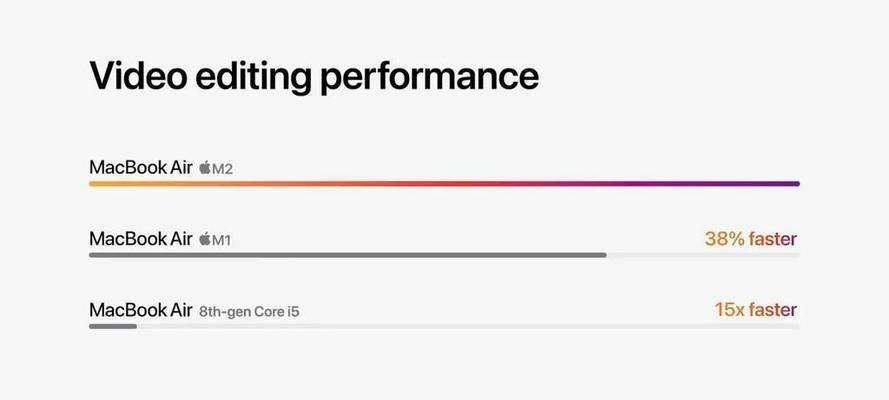
Task: Click the "M1" chip text
Action: (x=221, y=240)
